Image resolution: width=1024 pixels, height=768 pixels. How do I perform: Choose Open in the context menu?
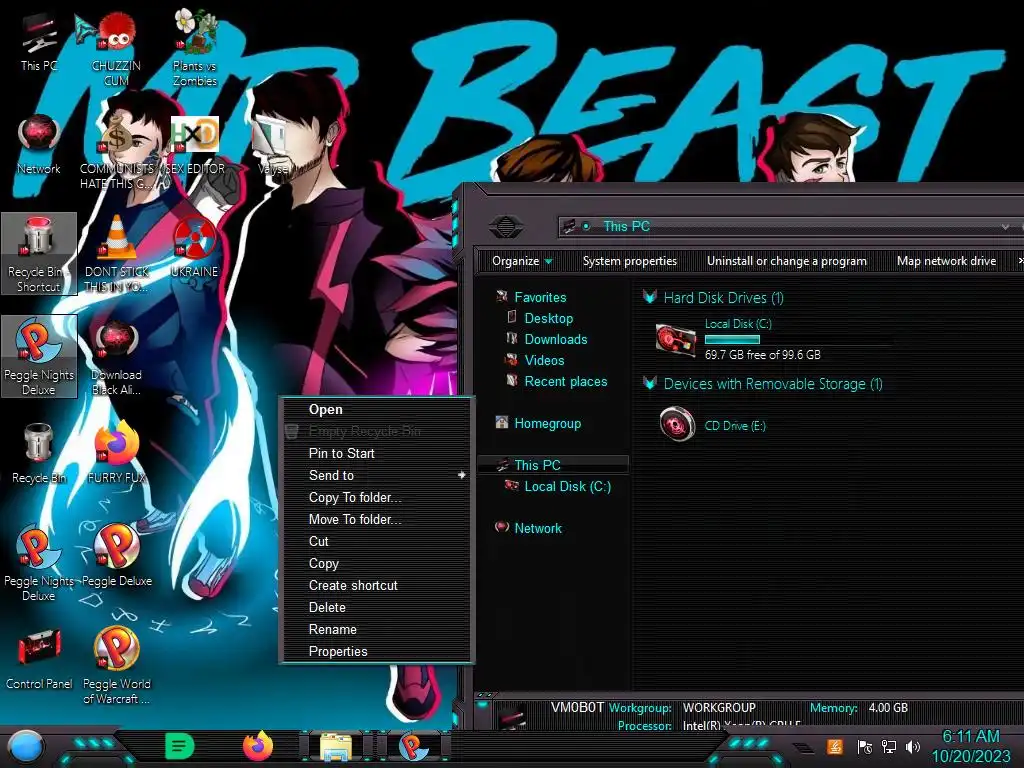[377, 409]
